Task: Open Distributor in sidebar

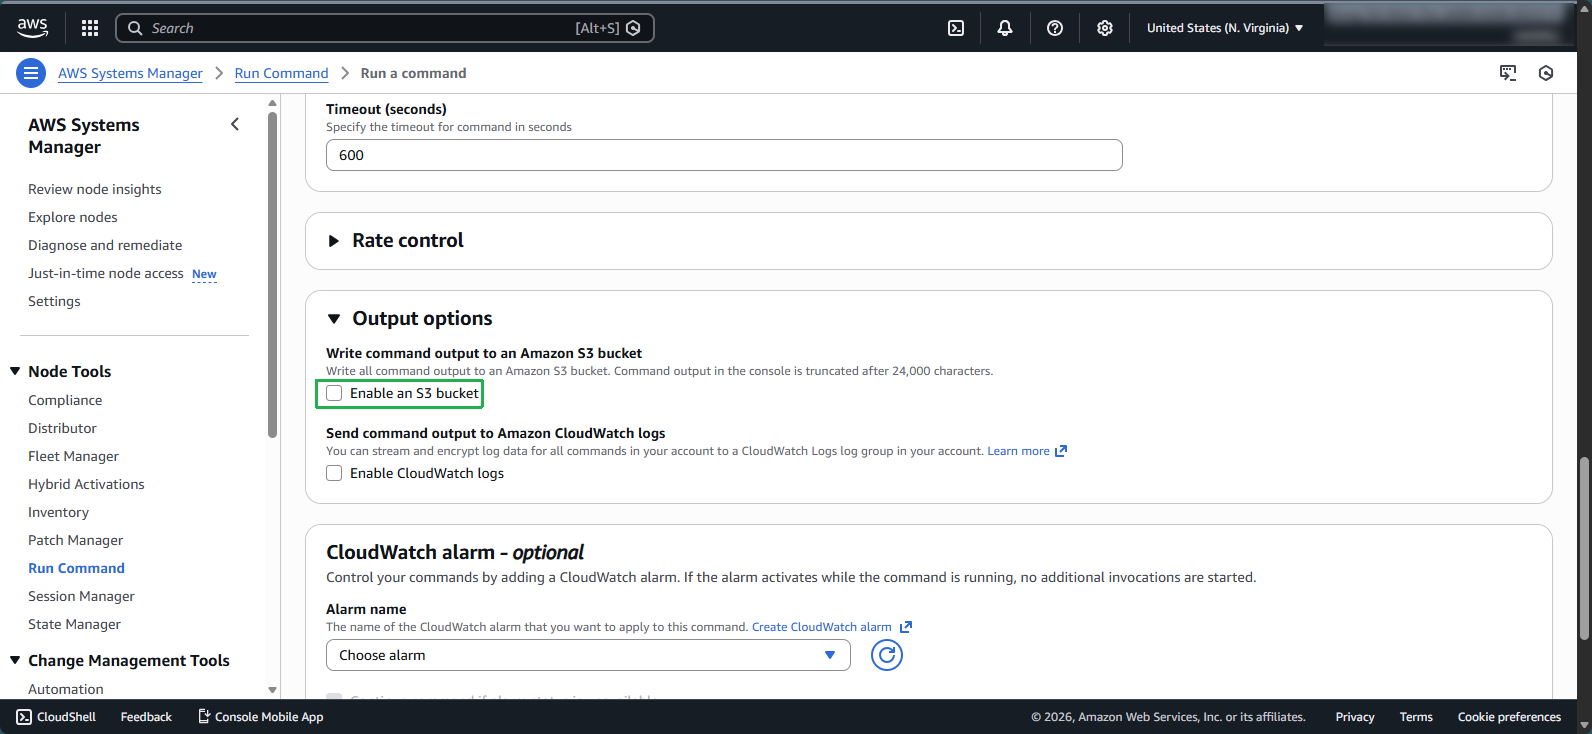Action: click(x=62, y=428)
